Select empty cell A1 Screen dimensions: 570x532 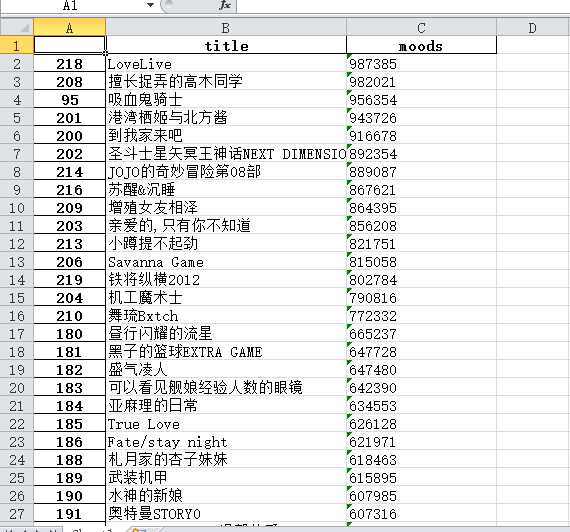point(69,45)
